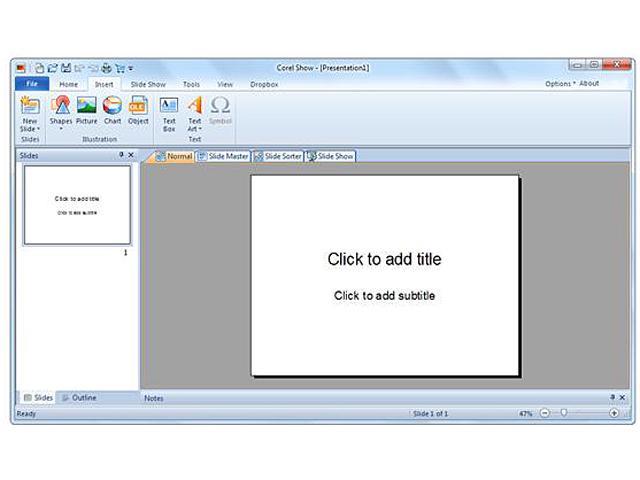Switch to Slide Sorter view tab
Screen dimensions: 640x480
point(277,157)
